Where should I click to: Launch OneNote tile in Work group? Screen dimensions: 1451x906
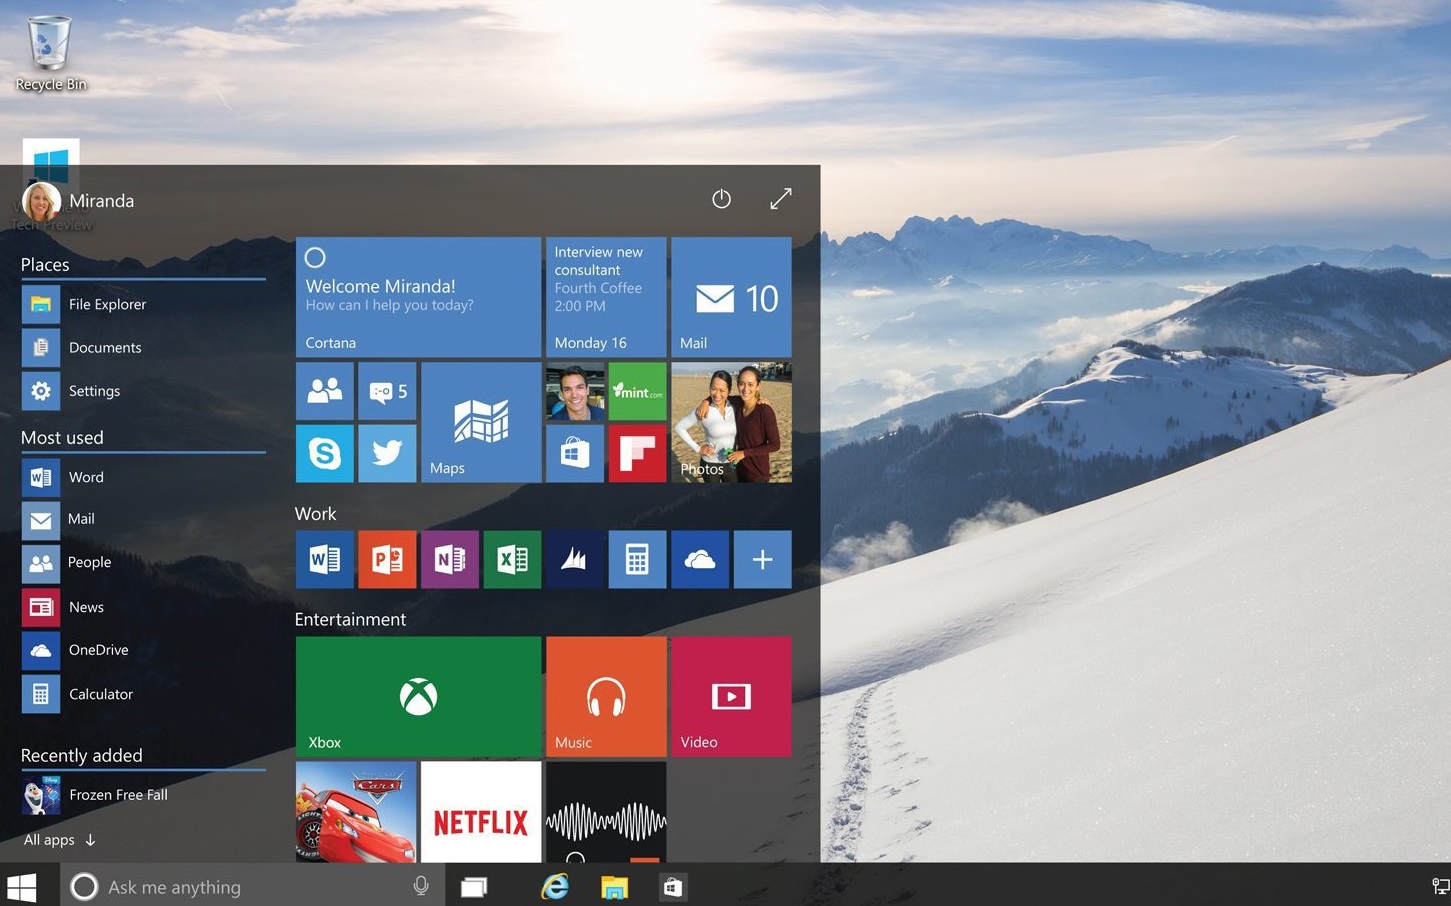coord(450,559)
